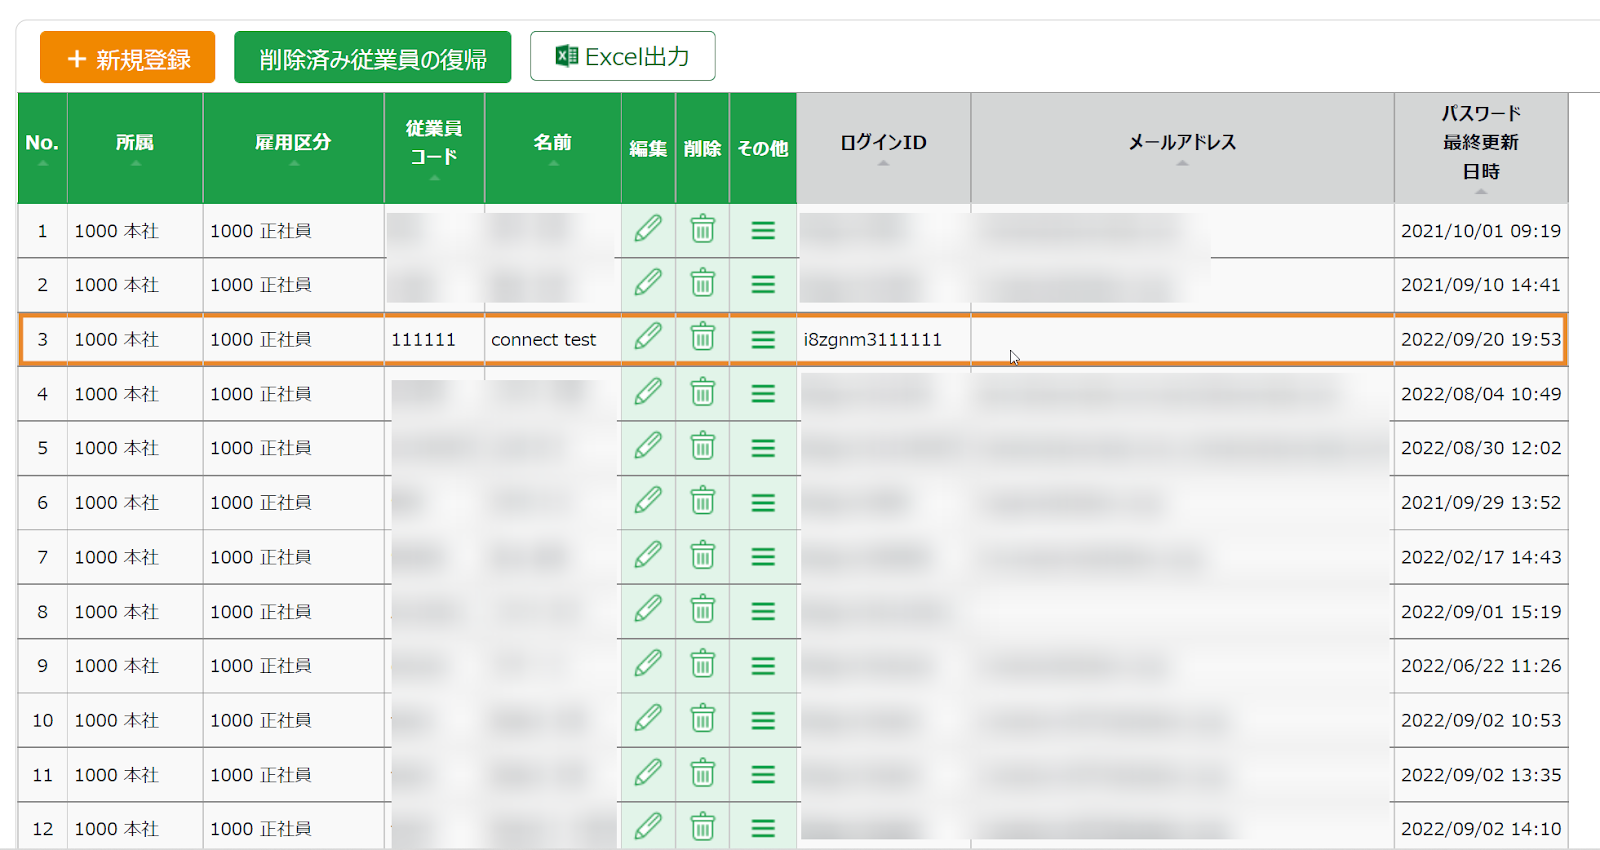Image resolution: width=1600 pixels, height=850 pixels.
Task: Edit row 4 with pencil icon
Action: (x=648, y=392)
